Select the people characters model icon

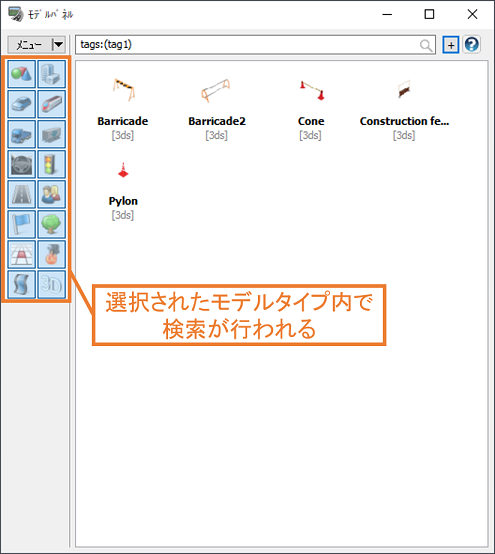click(x=52, y=194)
